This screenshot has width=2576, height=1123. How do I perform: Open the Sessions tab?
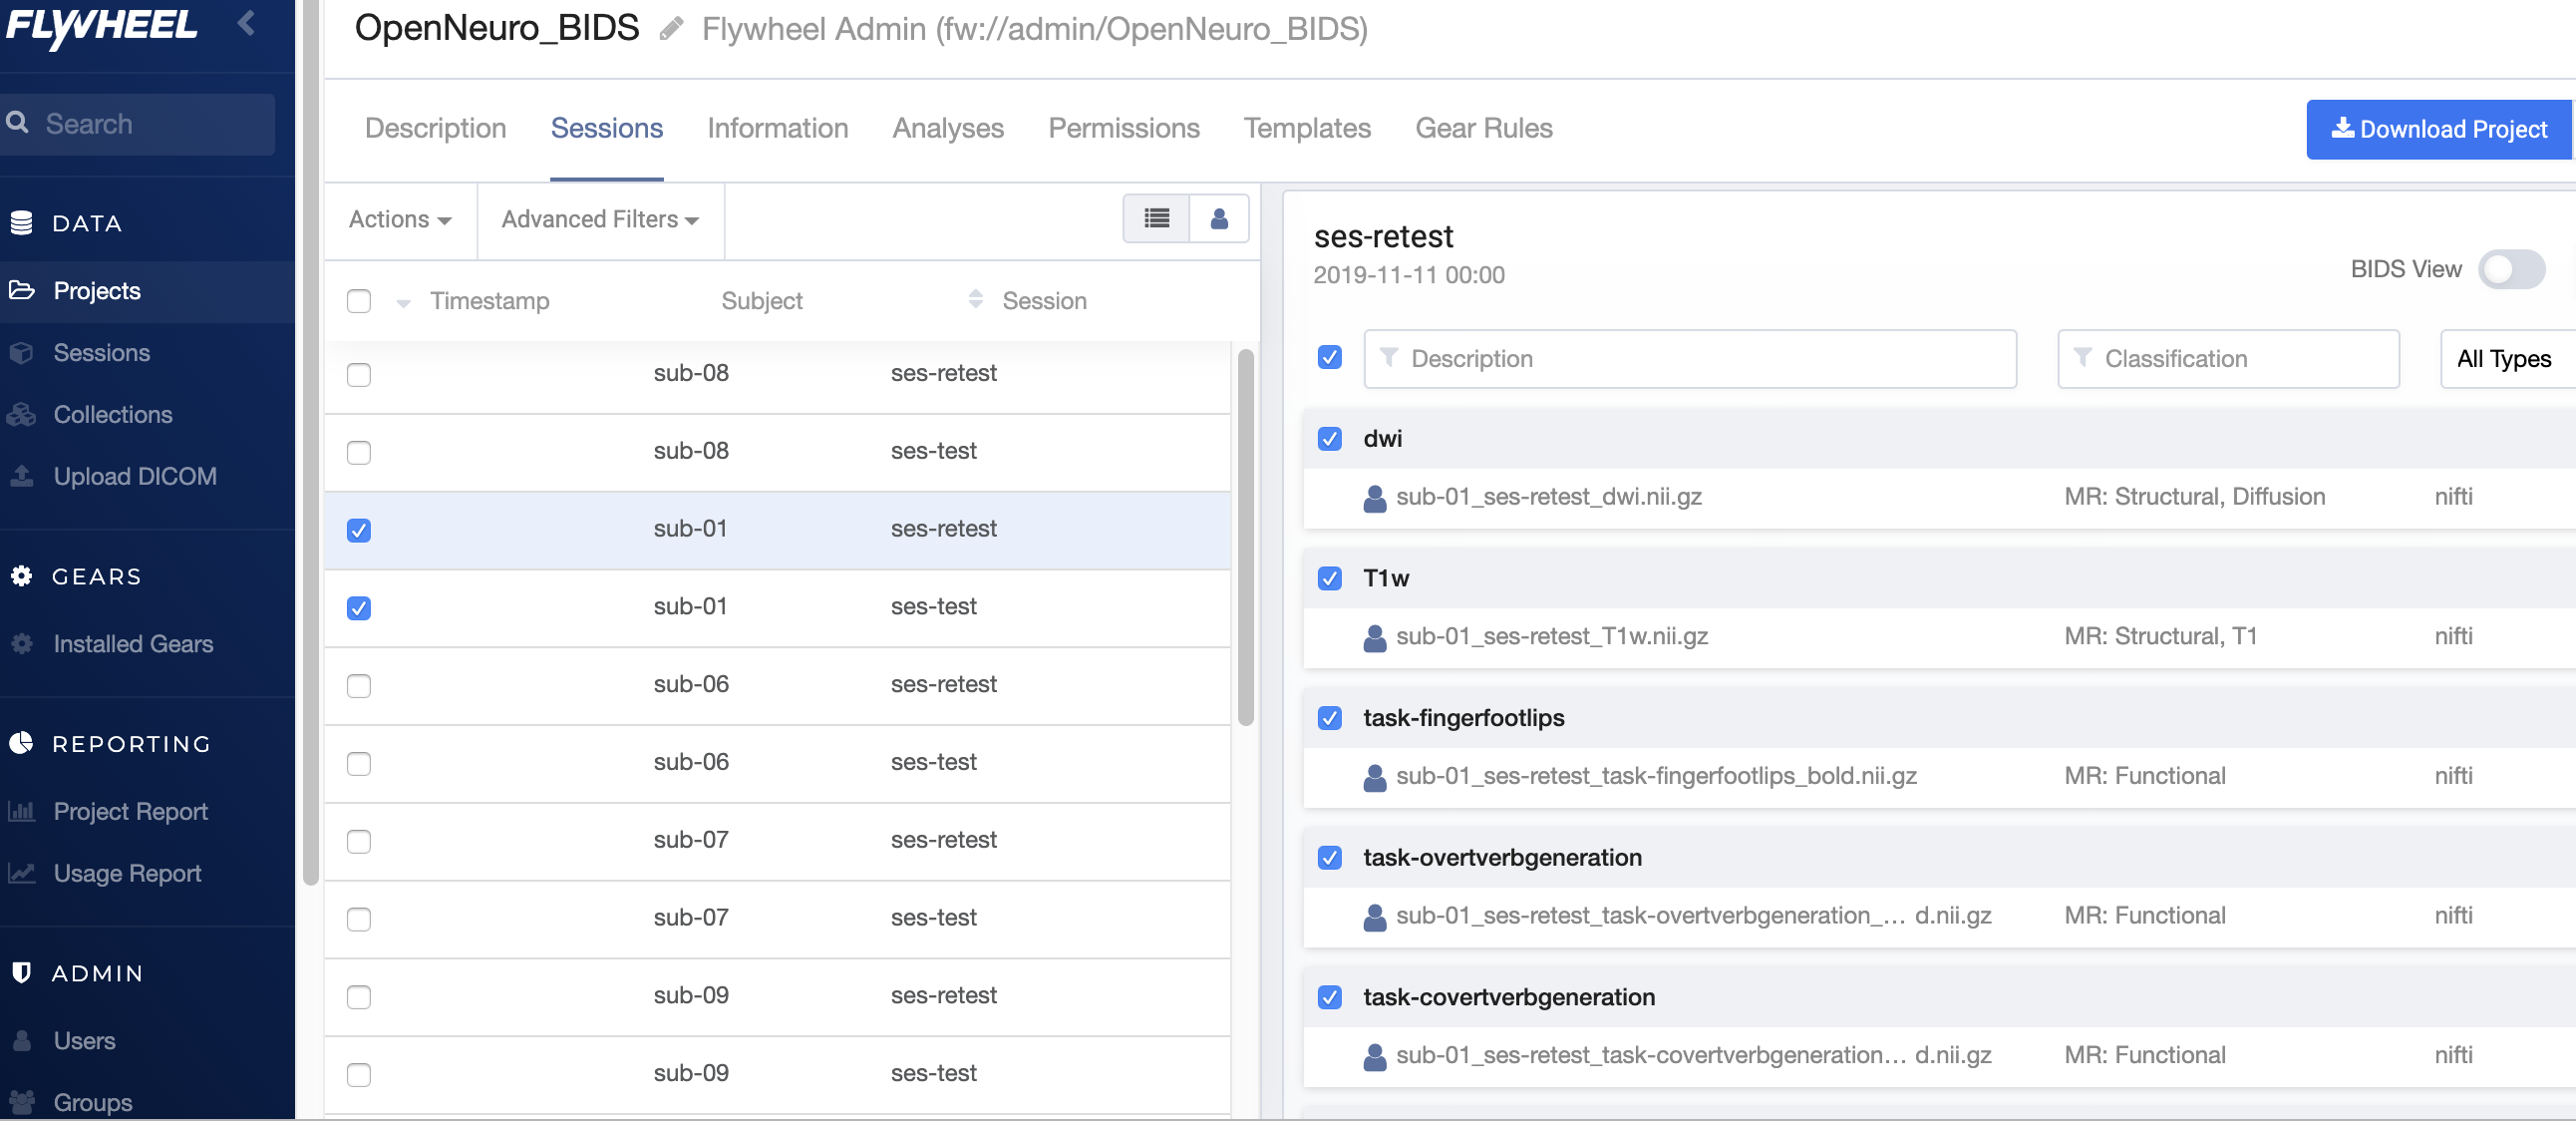(606, 128)
